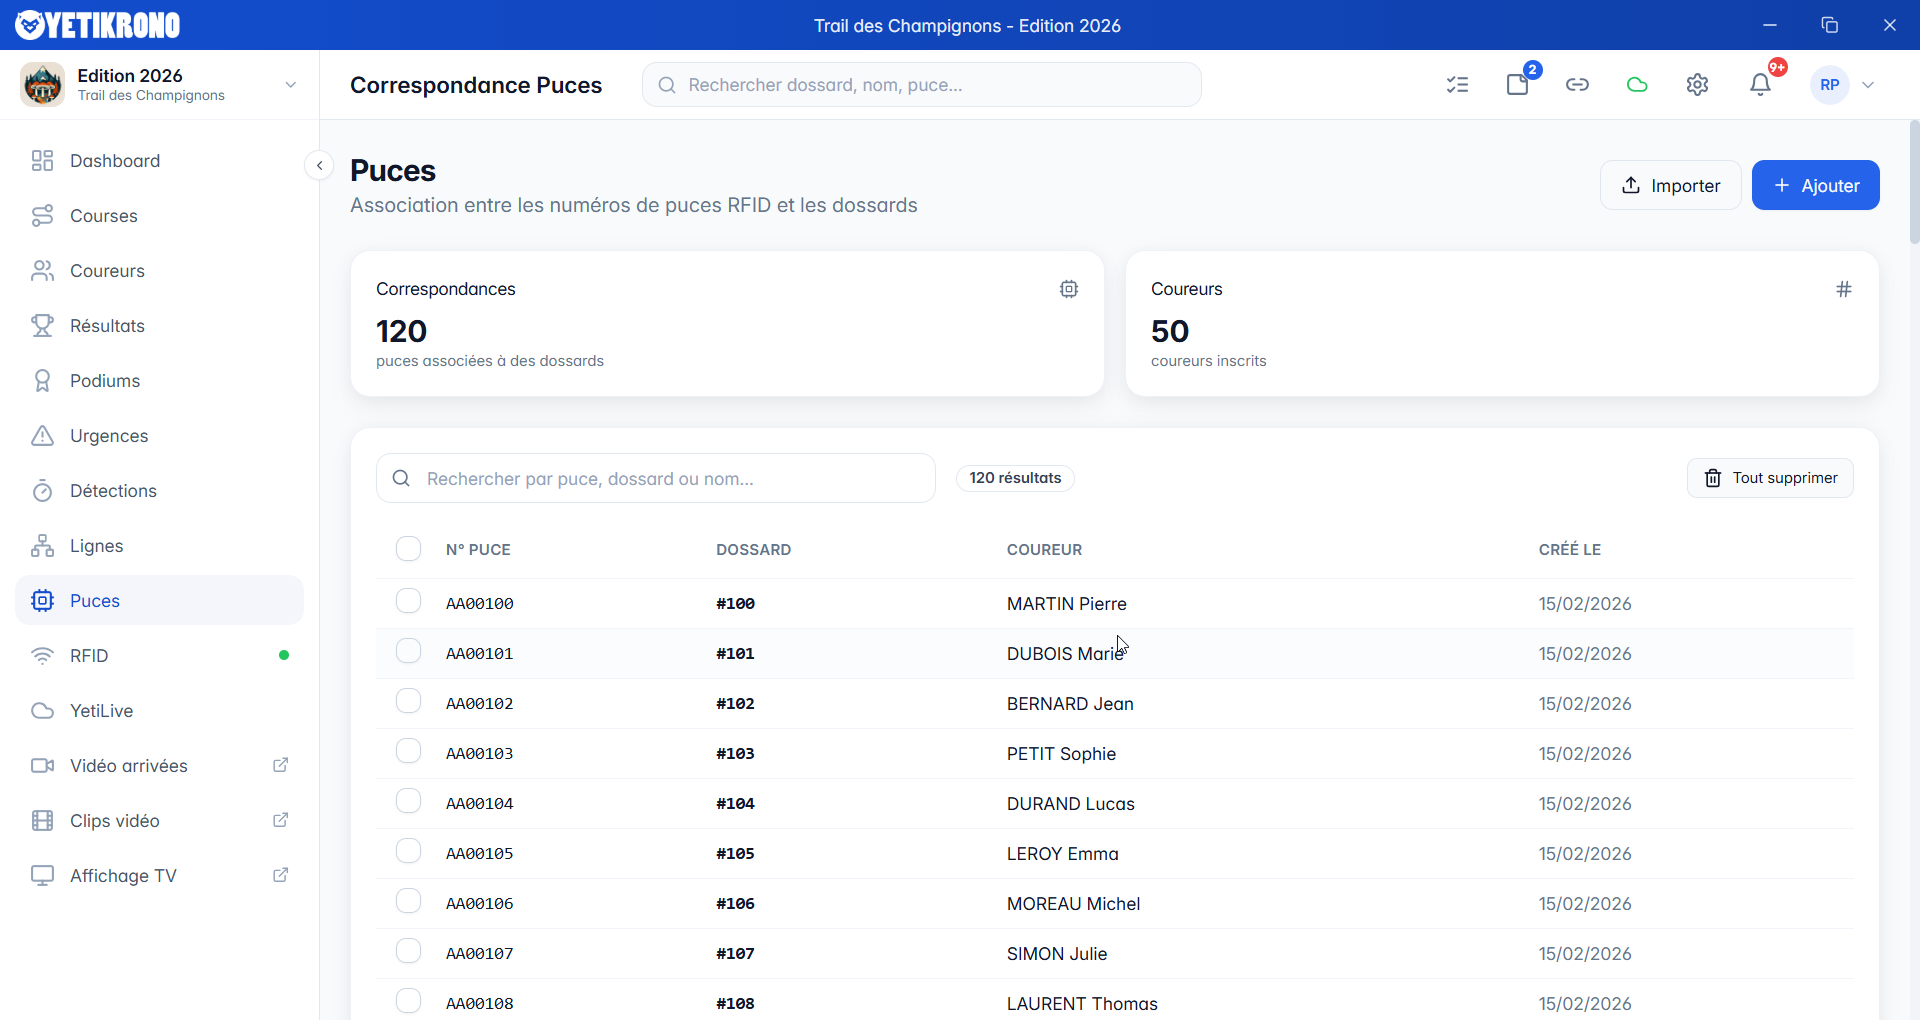
Task: Go to Résultats in the sidebar
Action: click(107, 326)
